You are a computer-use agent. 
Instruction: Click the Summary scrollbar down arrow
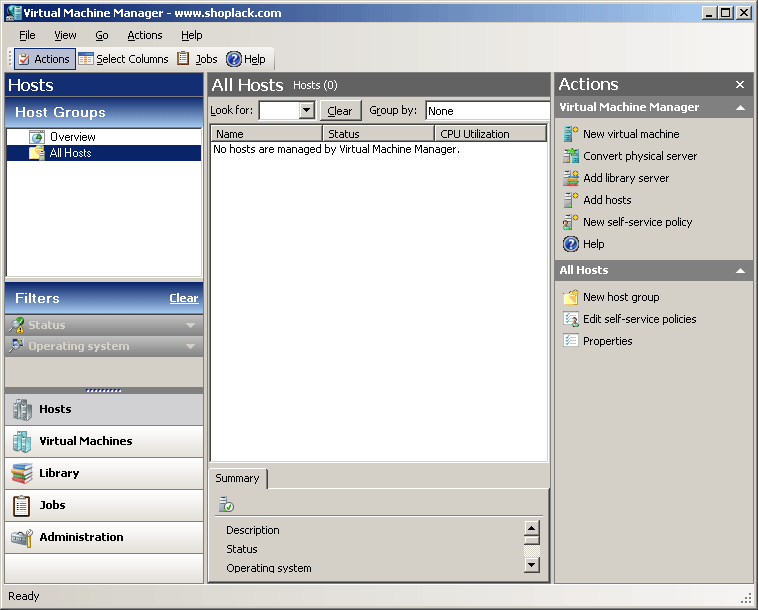pos(532,565)
